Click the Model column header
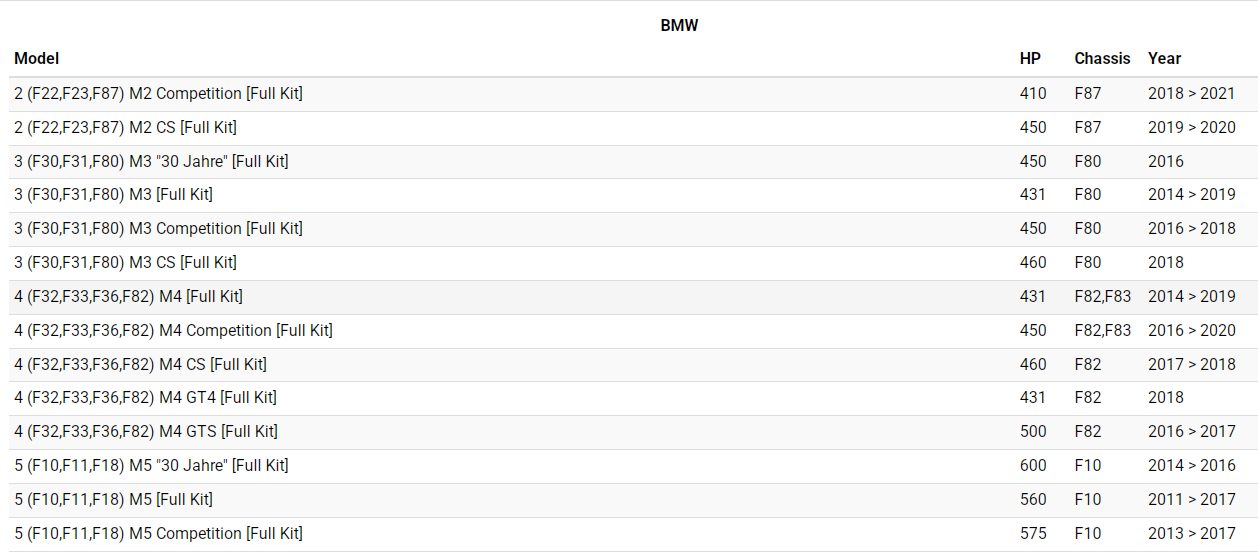 pyautogui.click(x=37, y=59)
